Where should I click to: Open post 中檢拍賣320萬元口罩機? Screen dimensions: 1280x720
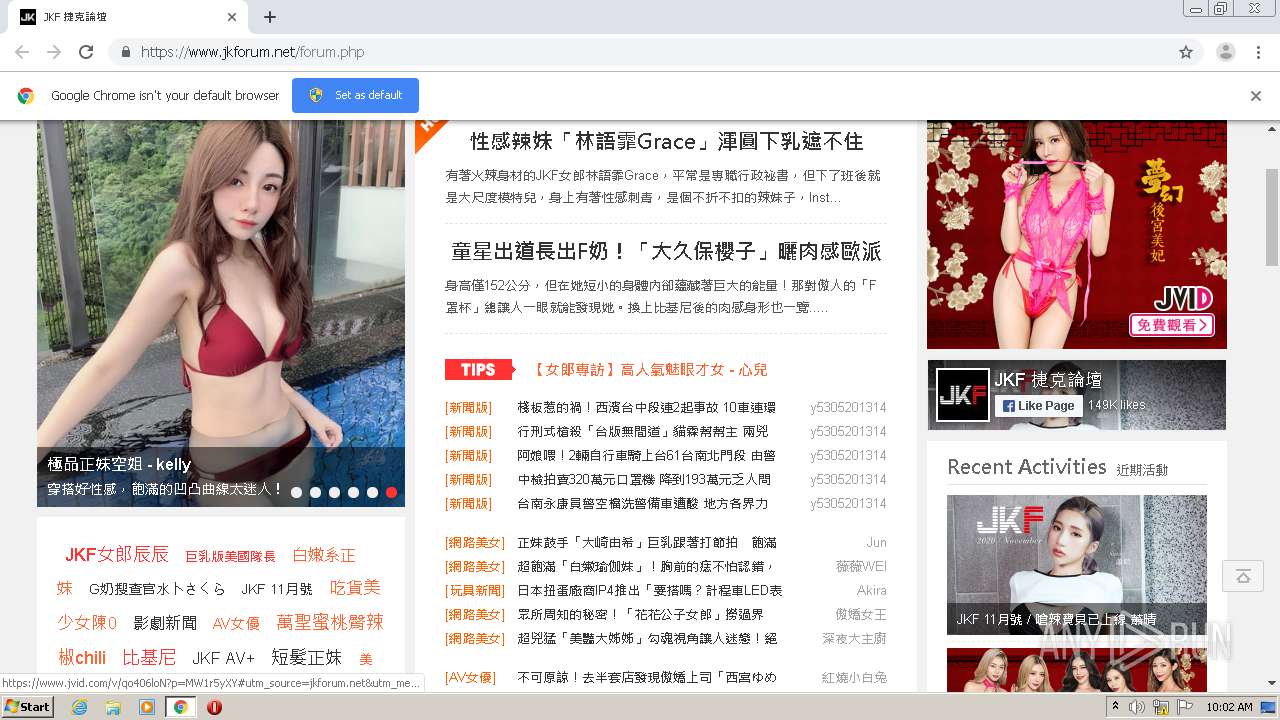(644, 480)
